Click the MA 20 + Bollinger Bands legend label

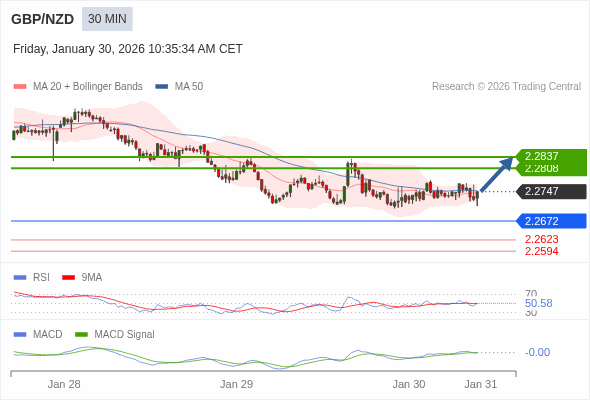[x=88, y=87]
